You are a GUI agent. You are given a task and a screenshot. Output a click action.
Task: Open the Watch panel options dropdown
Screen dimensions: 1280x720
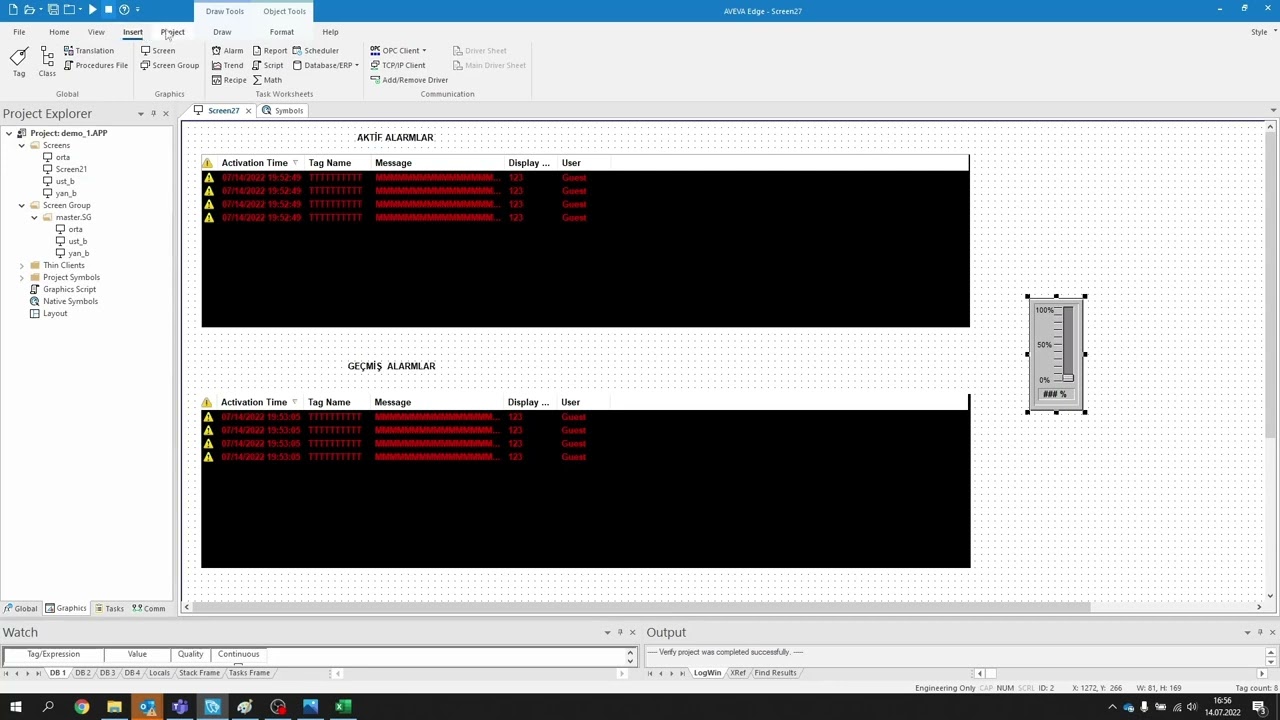pos(607,632)
